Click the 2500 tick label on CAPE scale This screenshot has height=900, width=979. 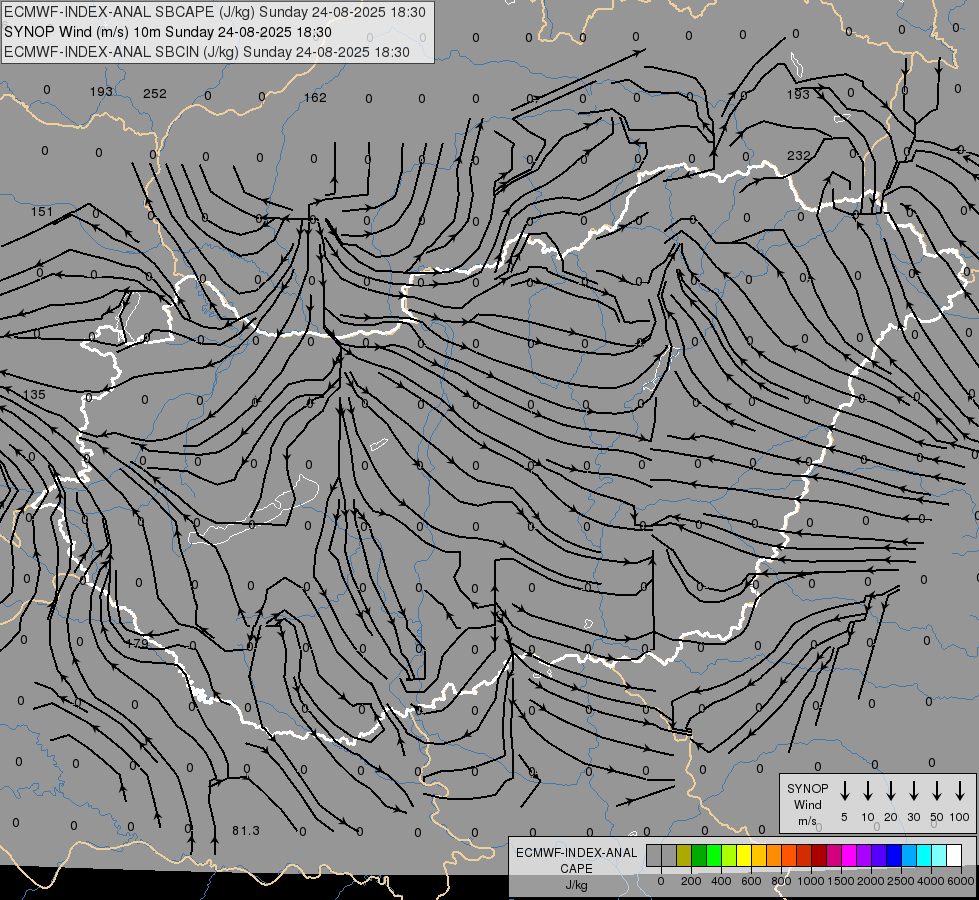(x=901, y=881)
